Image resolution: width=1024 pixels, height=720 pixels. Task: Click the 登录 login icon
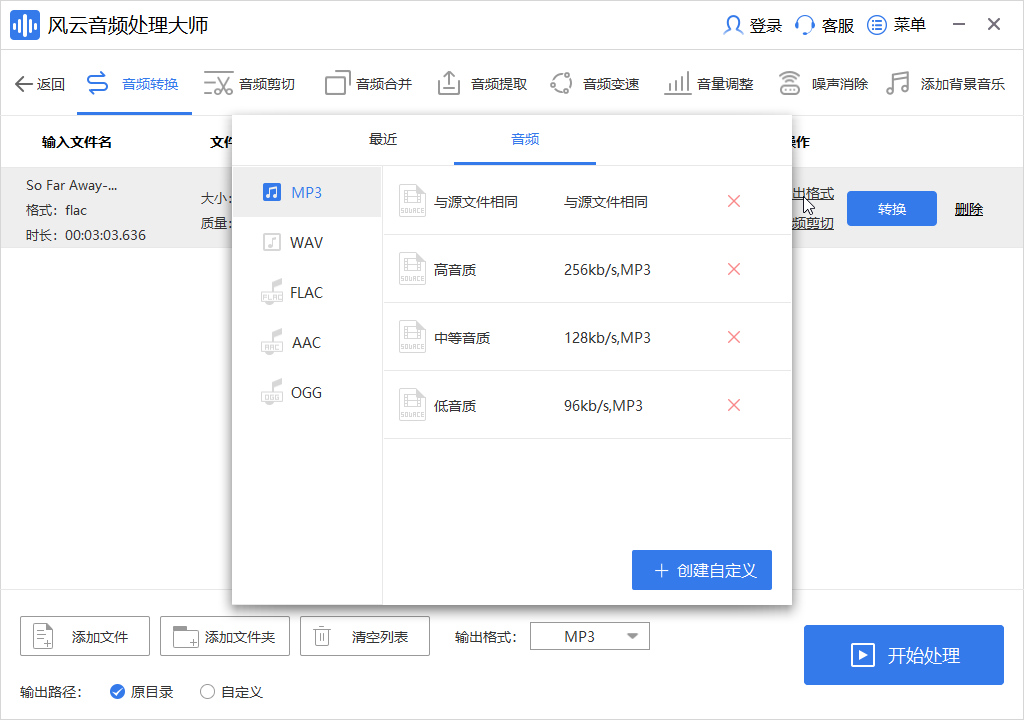click(733, 25)
